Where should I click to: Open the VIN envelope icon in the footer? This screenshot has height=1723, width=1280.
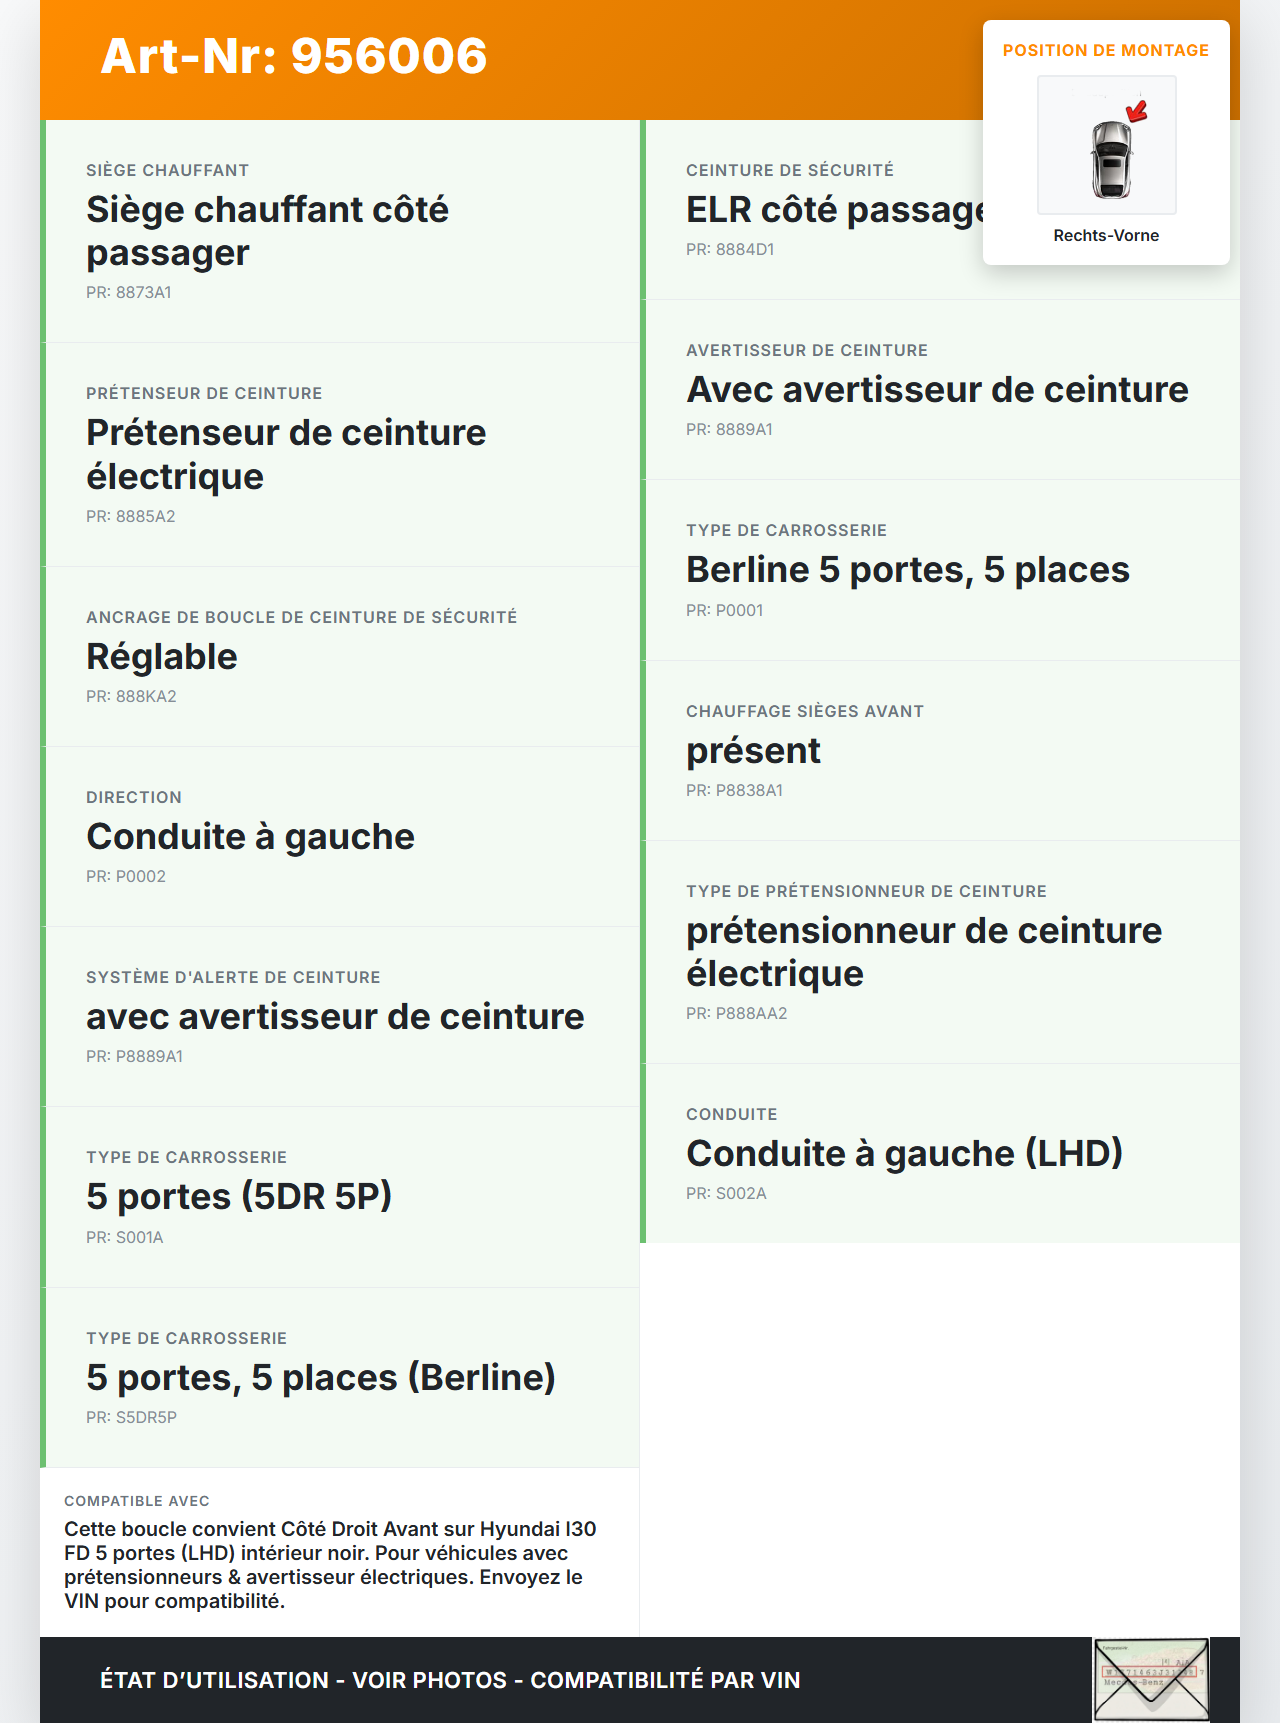[x=1151, y=1679]
